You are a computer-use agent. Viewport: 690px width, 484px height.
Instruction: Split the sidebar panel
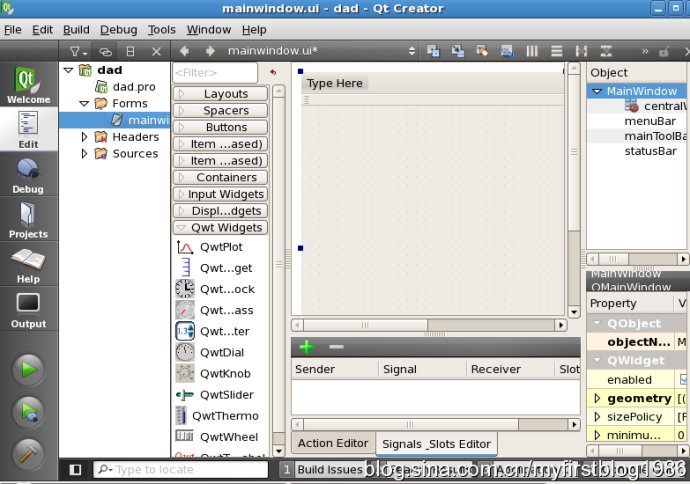coord(130,51)
